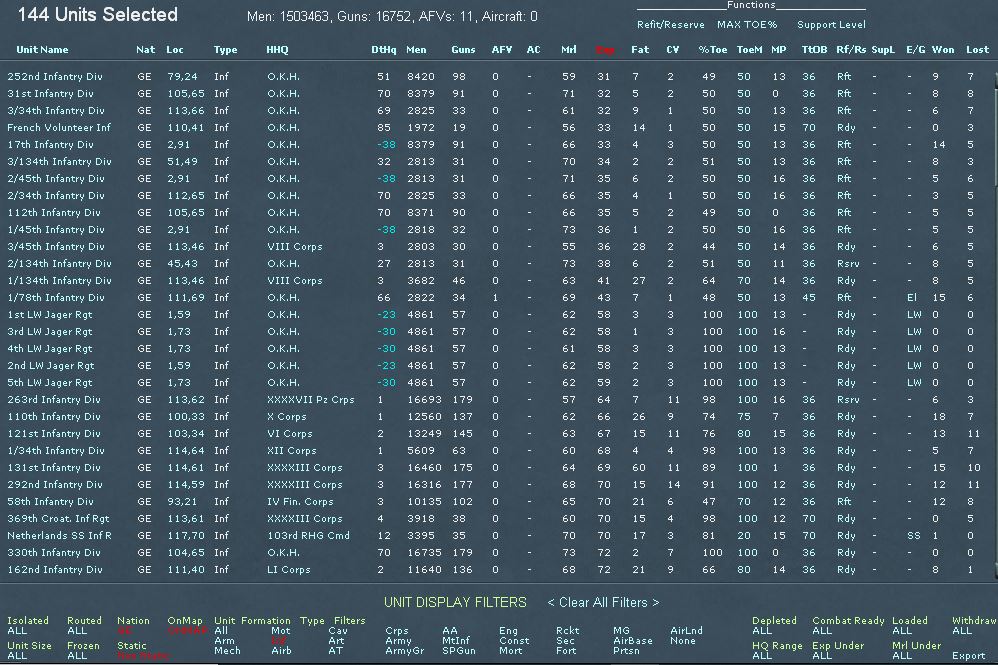Open the 103rd RHG Cmd headquarters link
The image size is (998, 665).
click(x=308, y=535)
